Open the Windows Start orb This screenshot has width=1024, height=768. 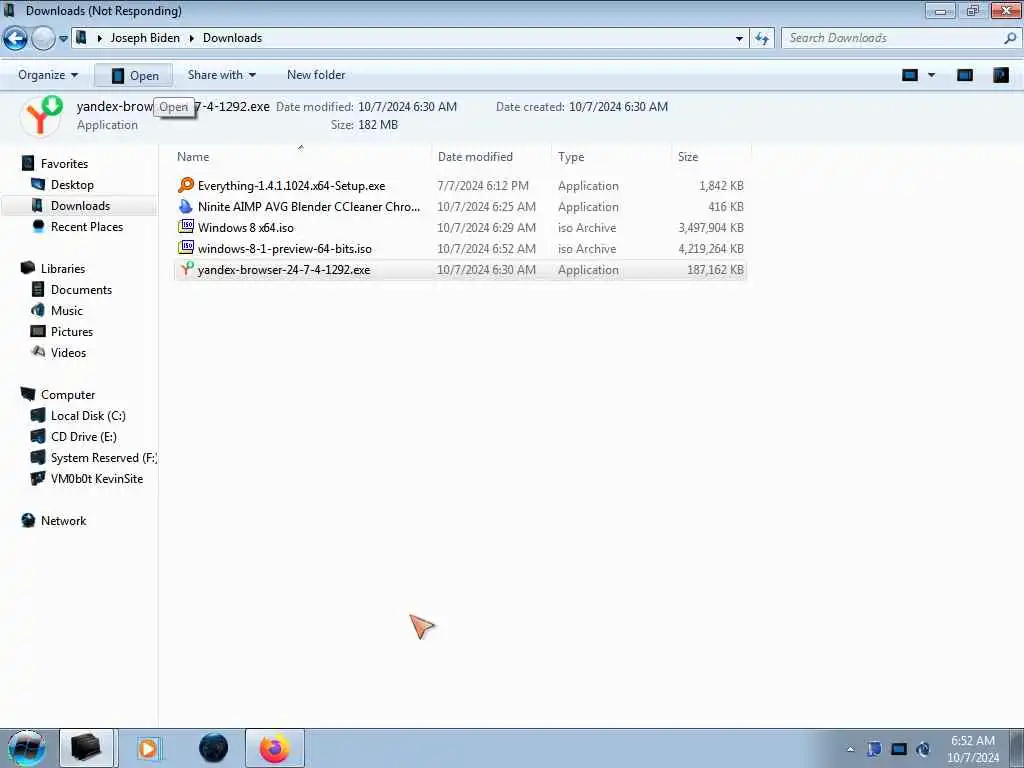26,748
